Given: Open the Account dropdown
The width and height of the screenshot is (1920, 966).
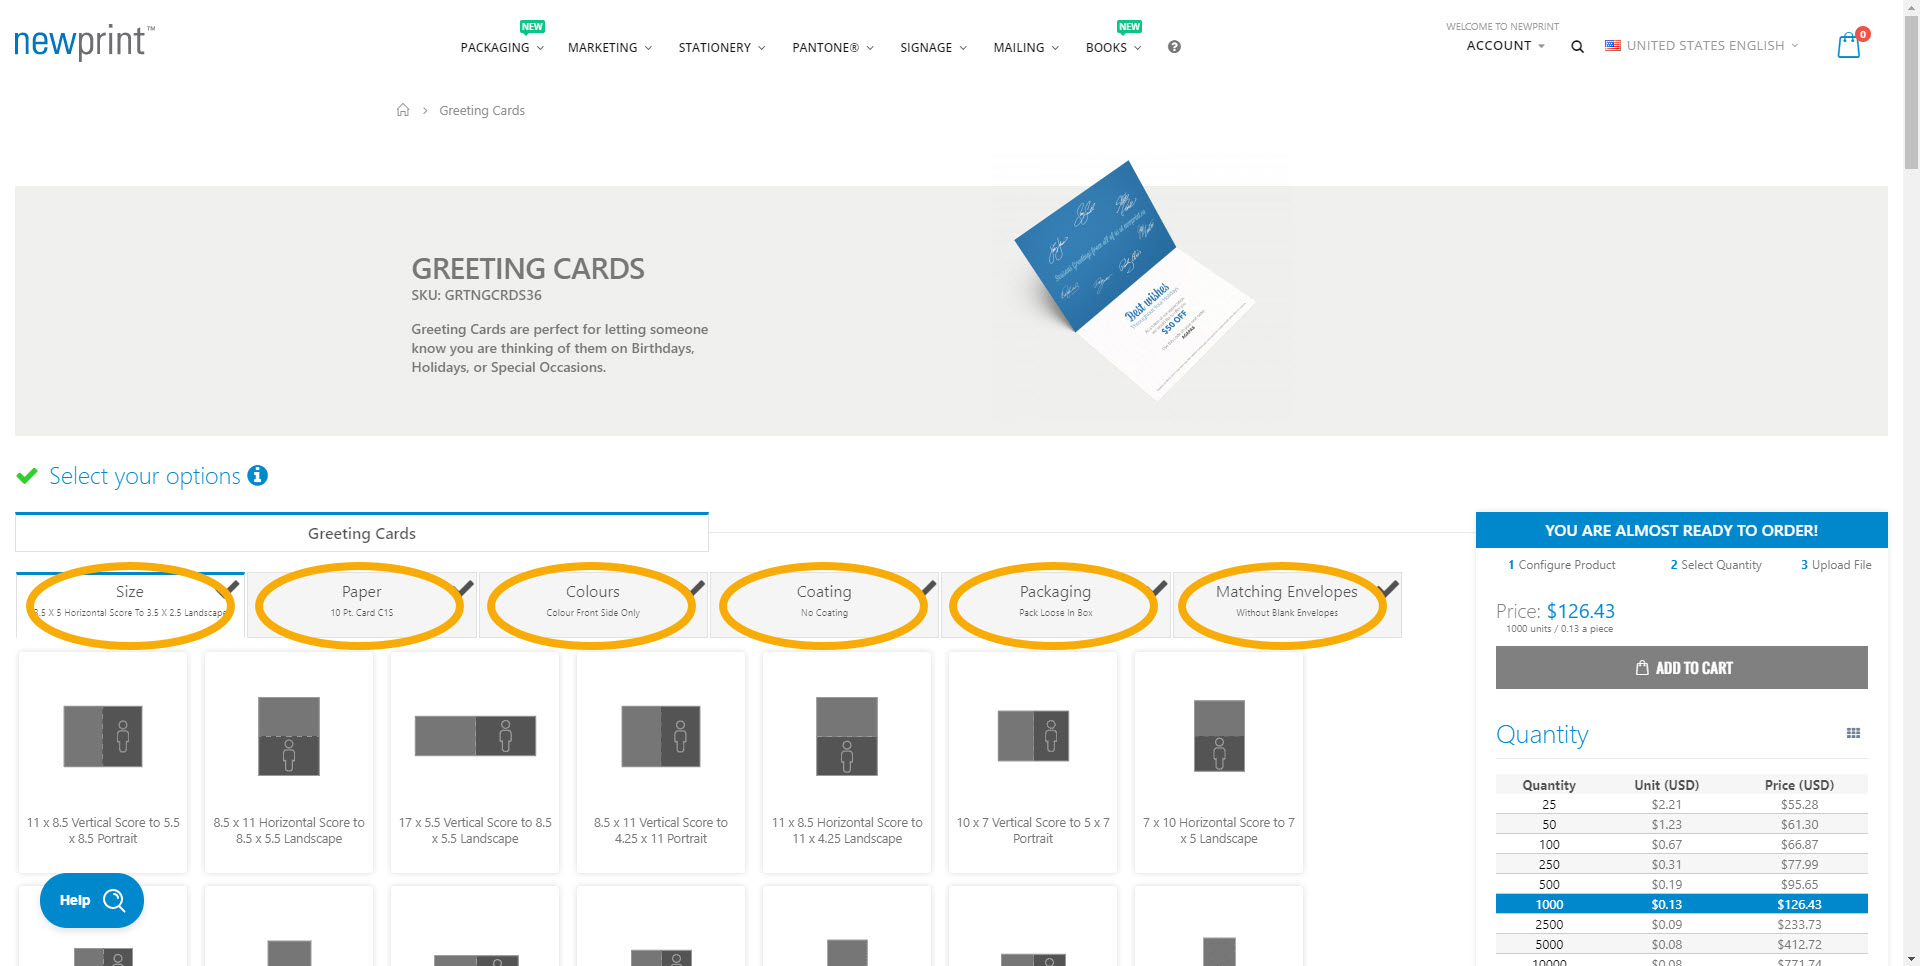Looking at the screenshot, I should [1505, 46].
